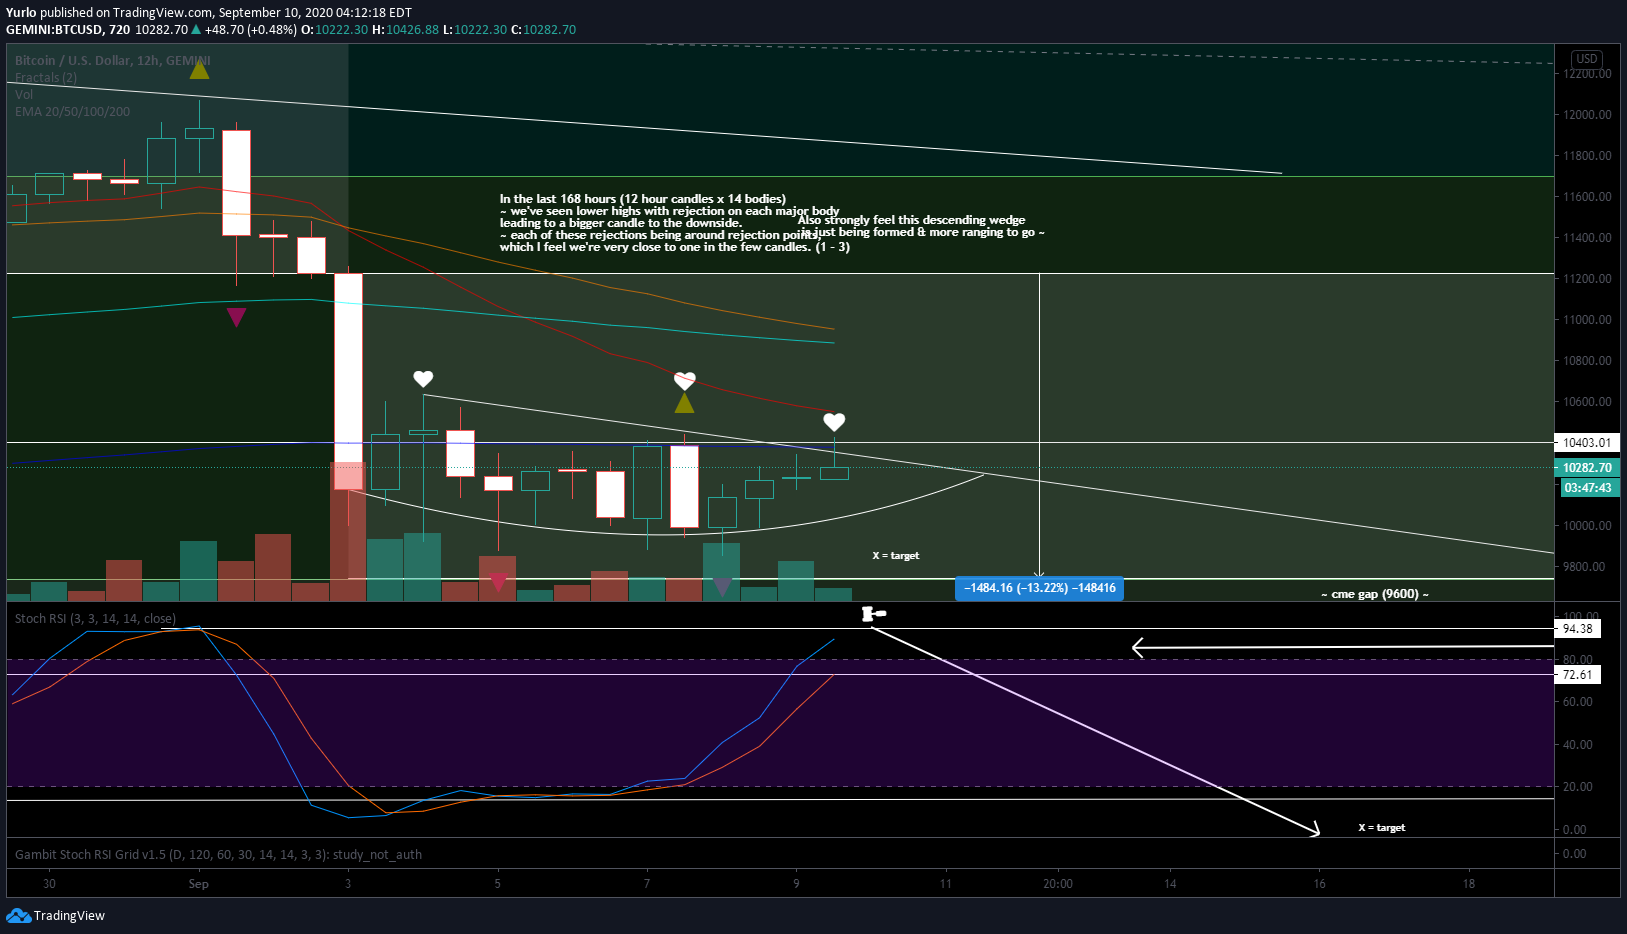Viewport: 1627px width, 934px height.
Task: Click the red down triangle in volume bars near Sep 5
Action: (x=498, y=581)
